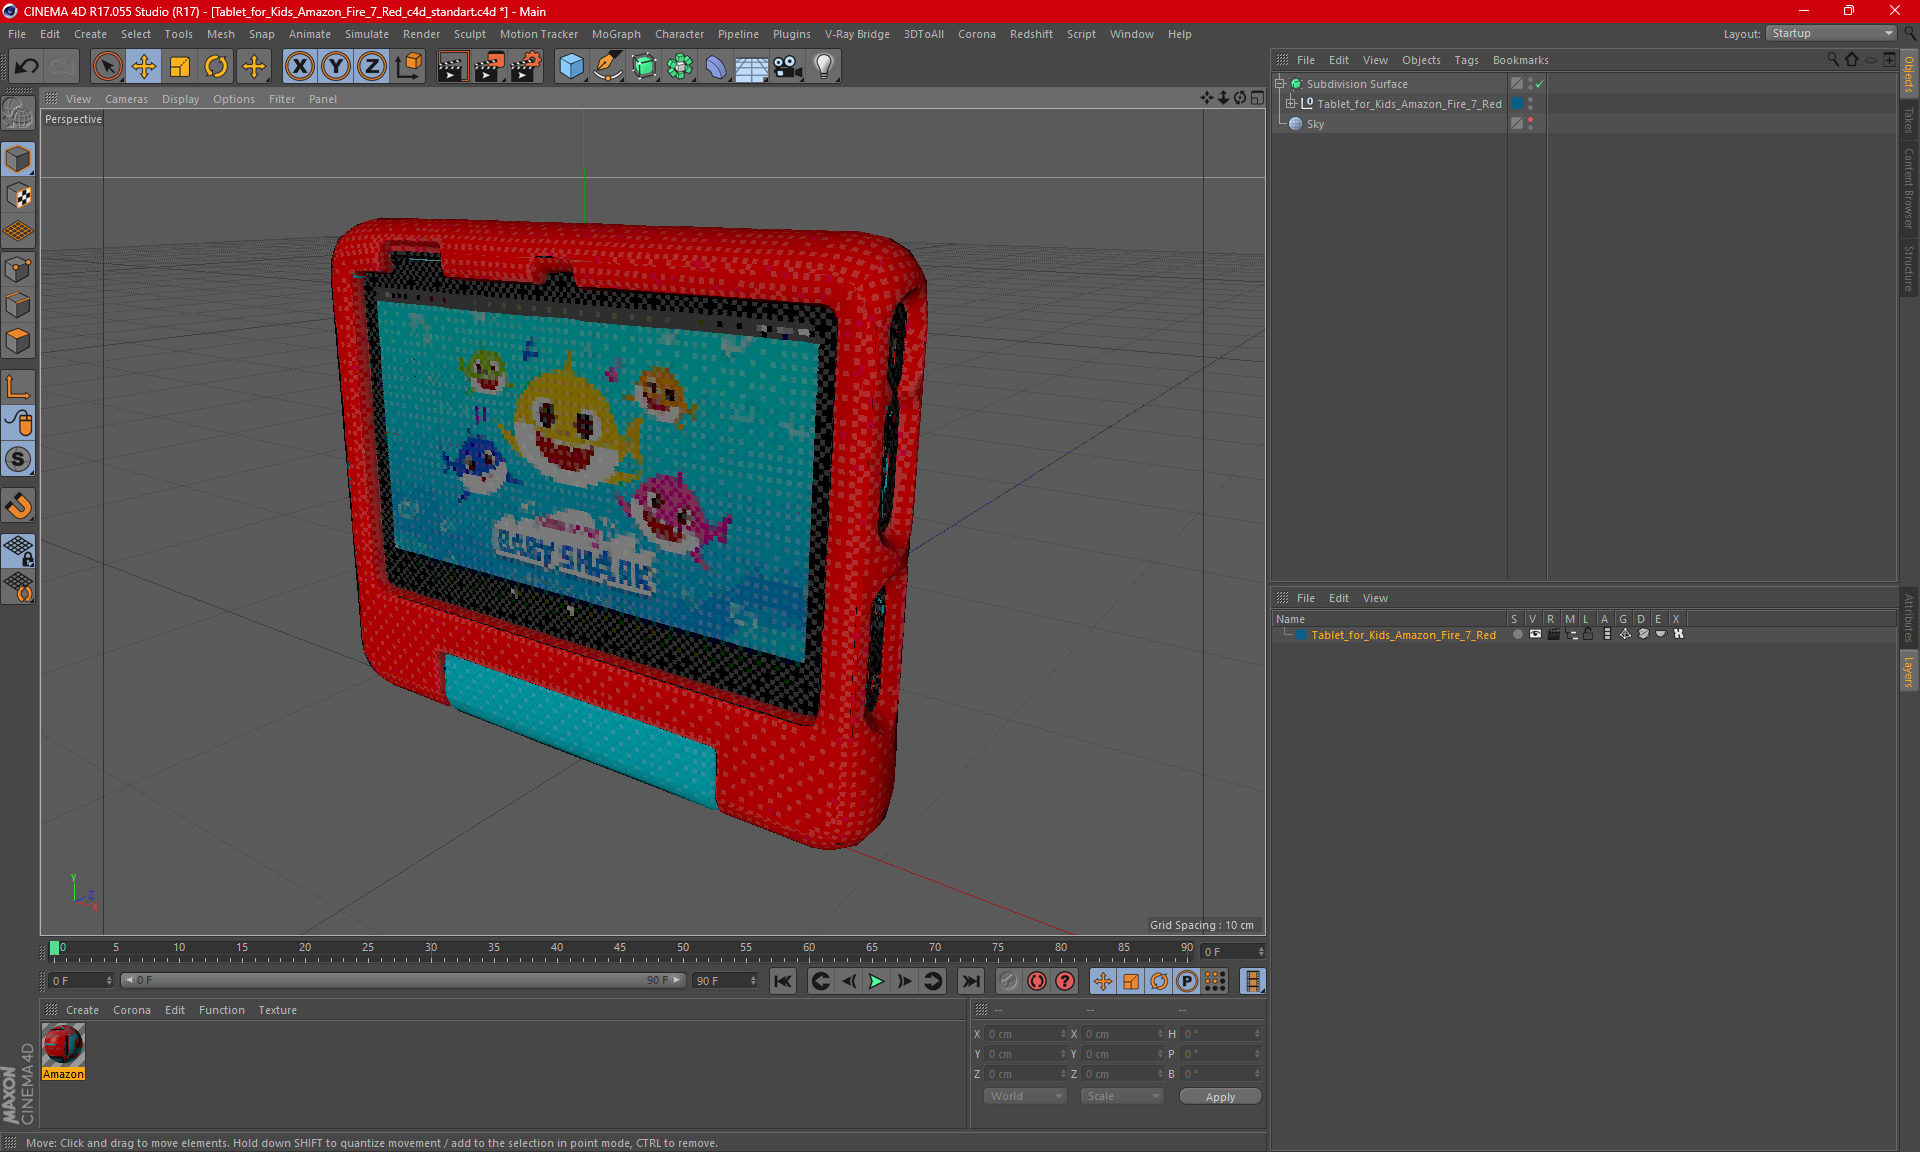The image size is (1920, 1152).
Task: Enable Polygon mode in left sidebar
Action: click(x=18, y=341)
